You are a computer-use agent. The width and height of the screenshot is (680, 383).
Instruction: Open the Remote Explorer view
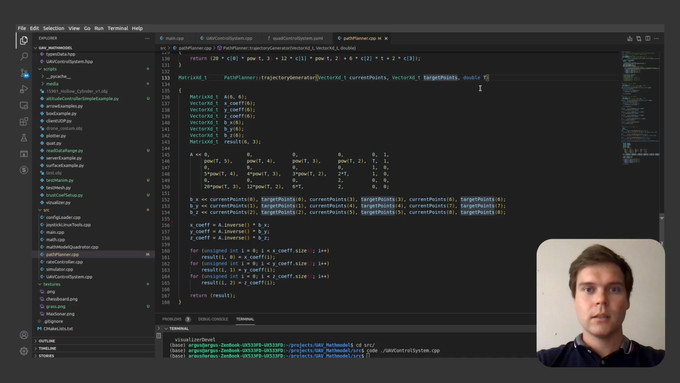(x=24, y=105)
